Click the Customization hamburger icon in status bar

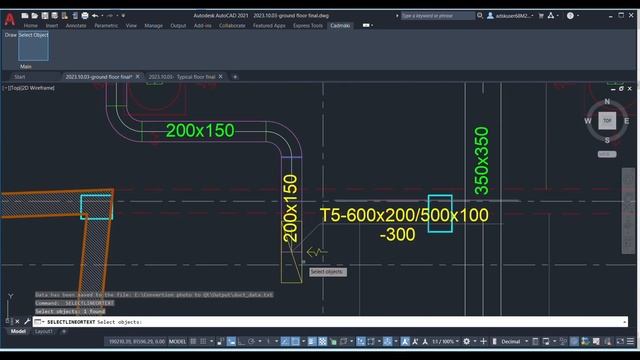pyautogui.click(x=630, y=341)
